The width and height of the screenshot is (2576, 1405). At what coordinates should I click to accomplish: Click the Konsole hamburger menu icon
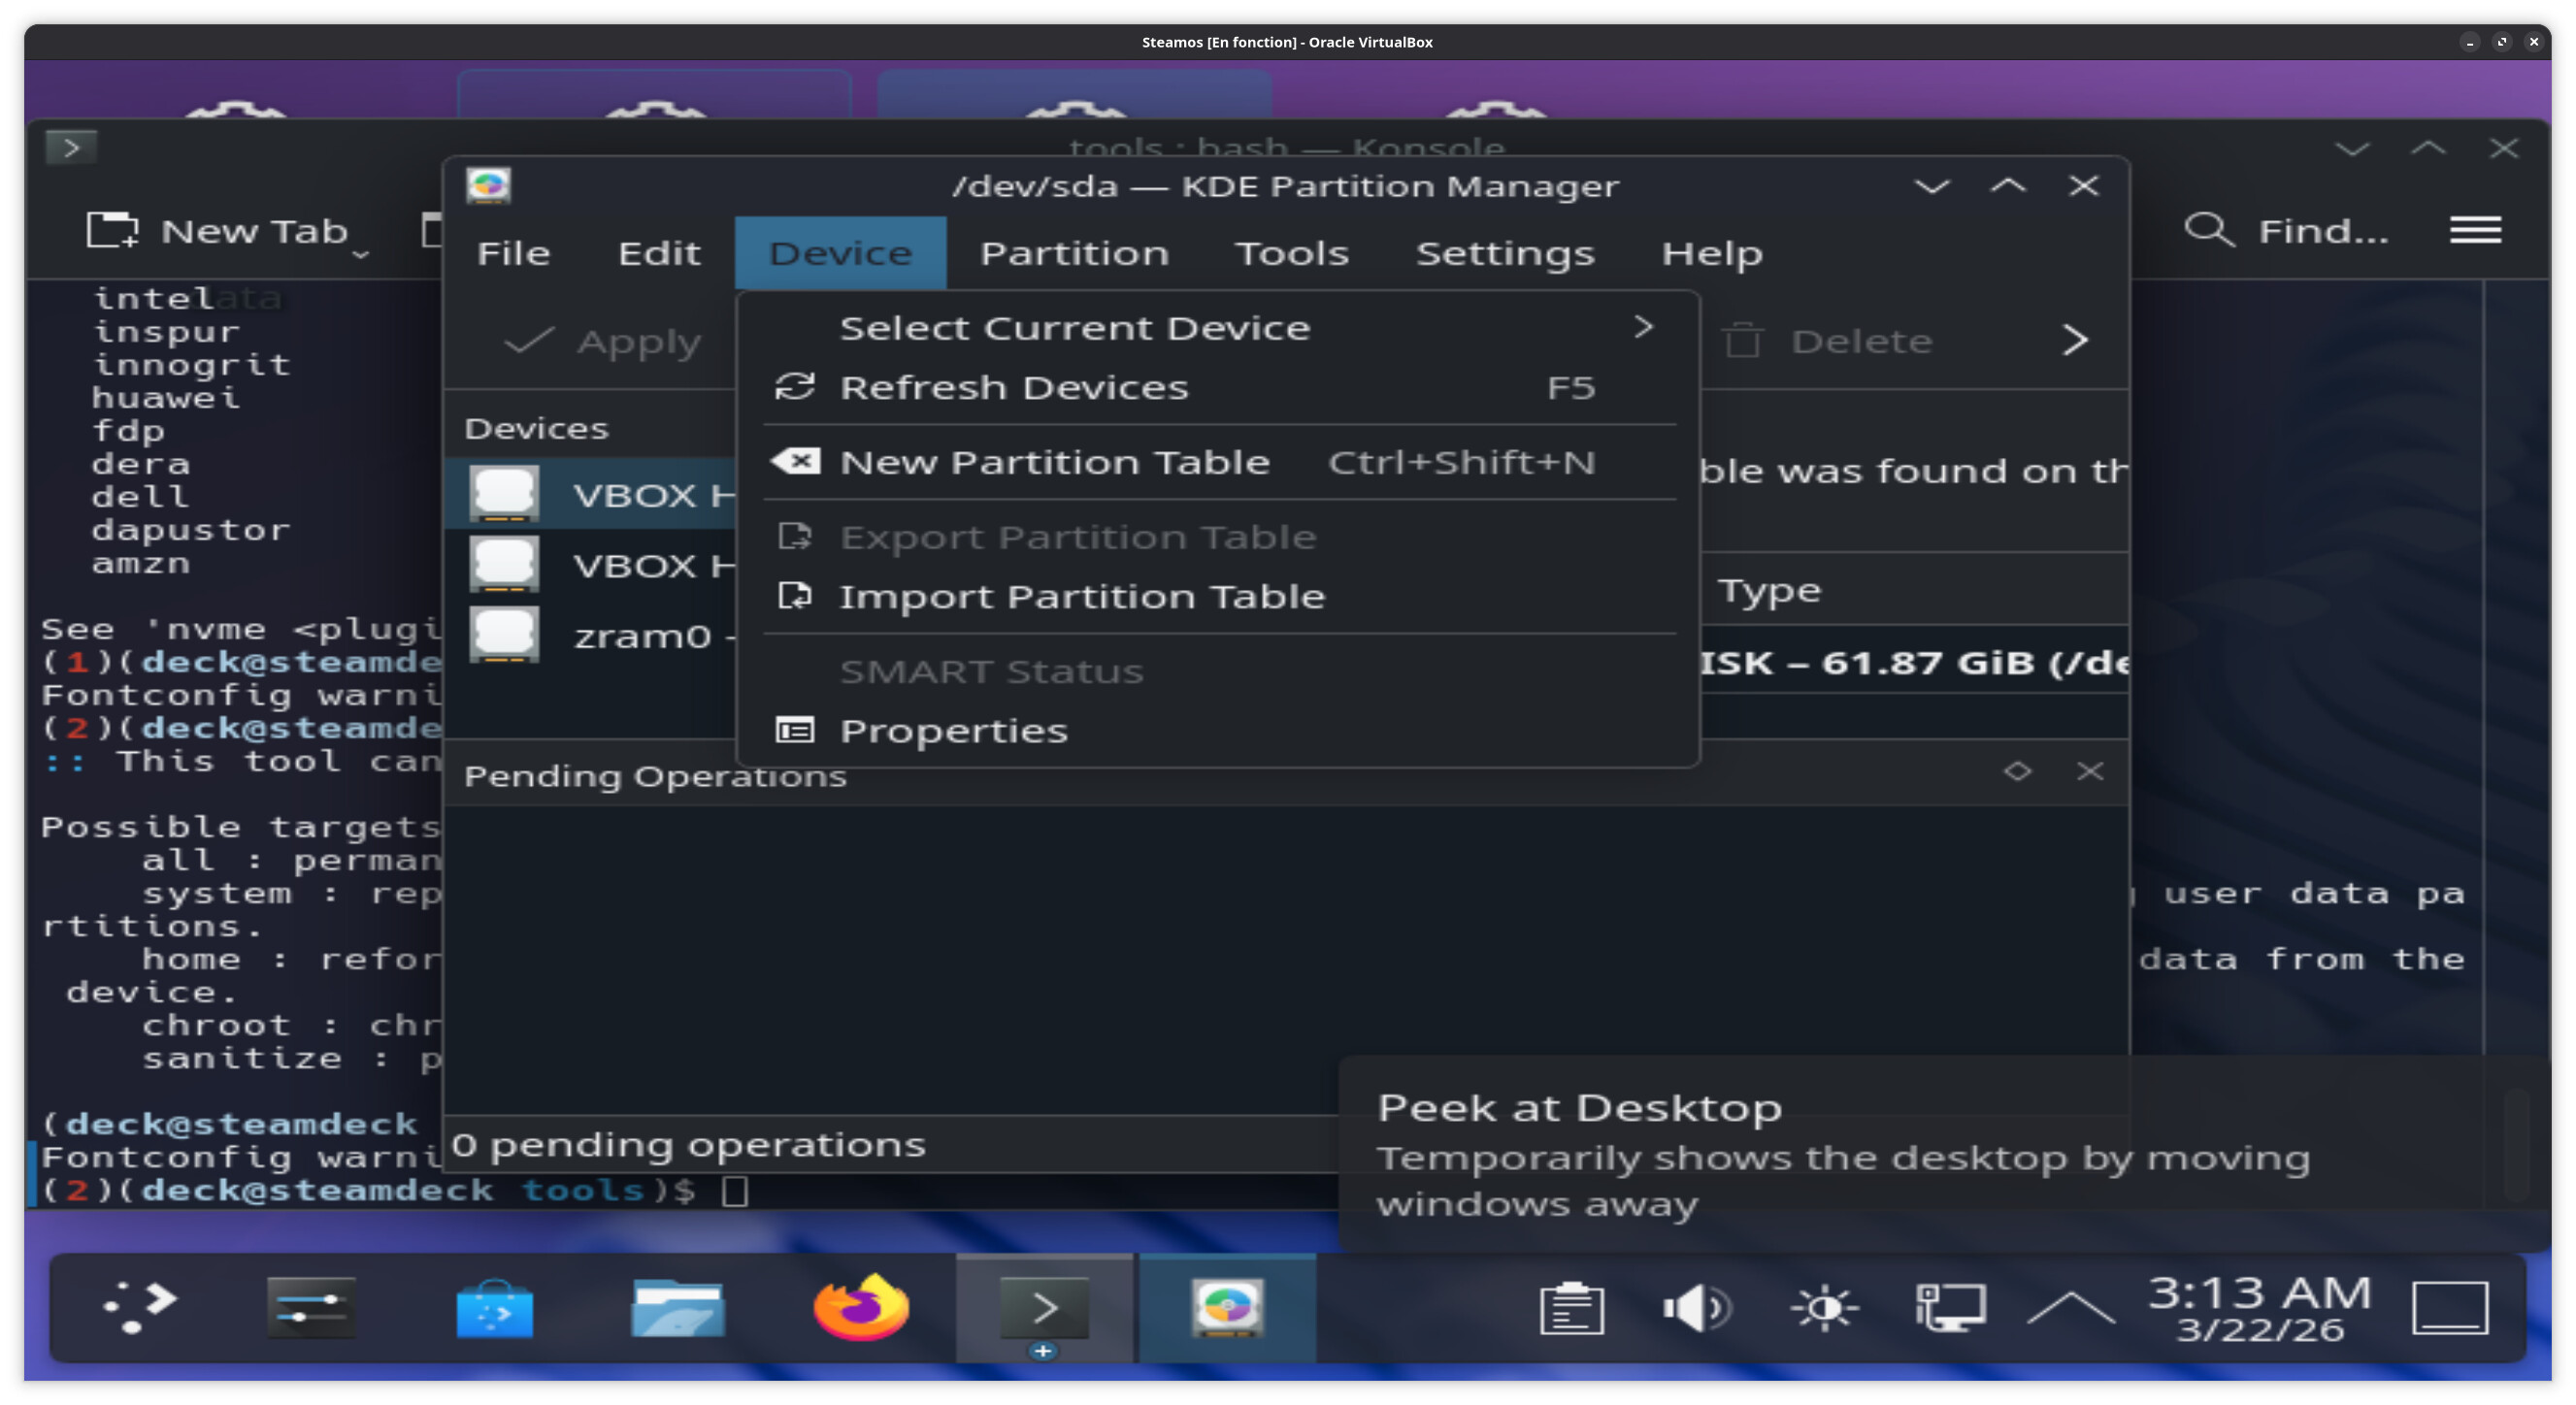pos(2475,231)
